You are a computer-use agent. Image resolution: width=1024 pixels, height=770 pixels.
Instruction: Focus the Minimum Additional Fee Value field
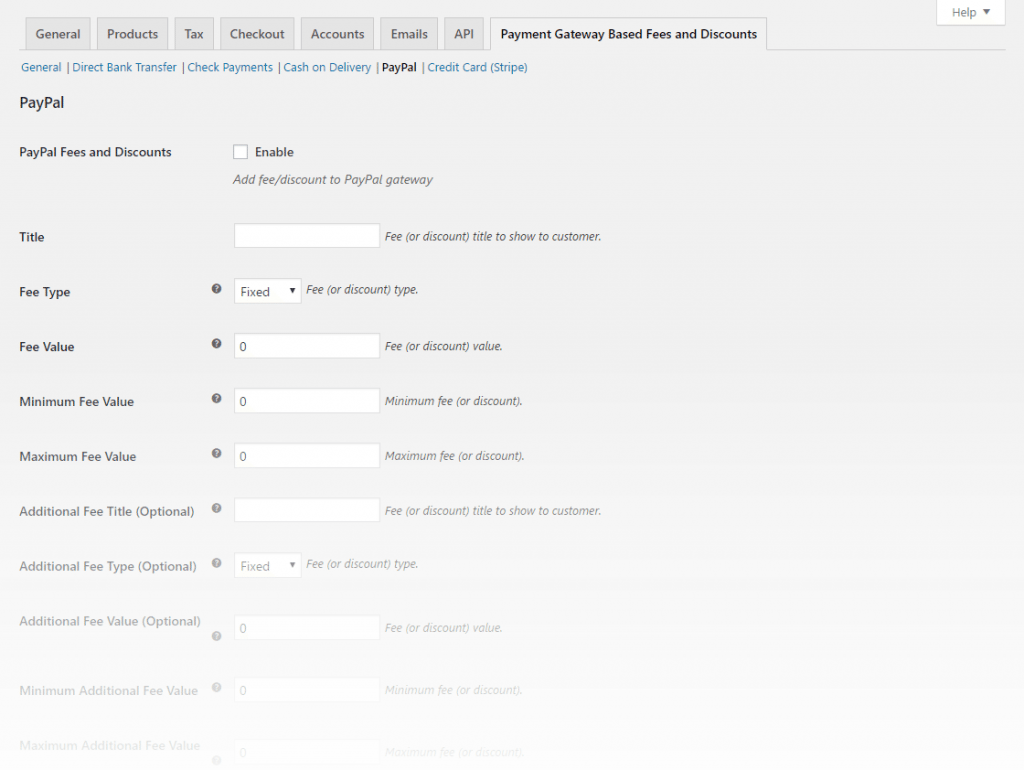[307, 690]
